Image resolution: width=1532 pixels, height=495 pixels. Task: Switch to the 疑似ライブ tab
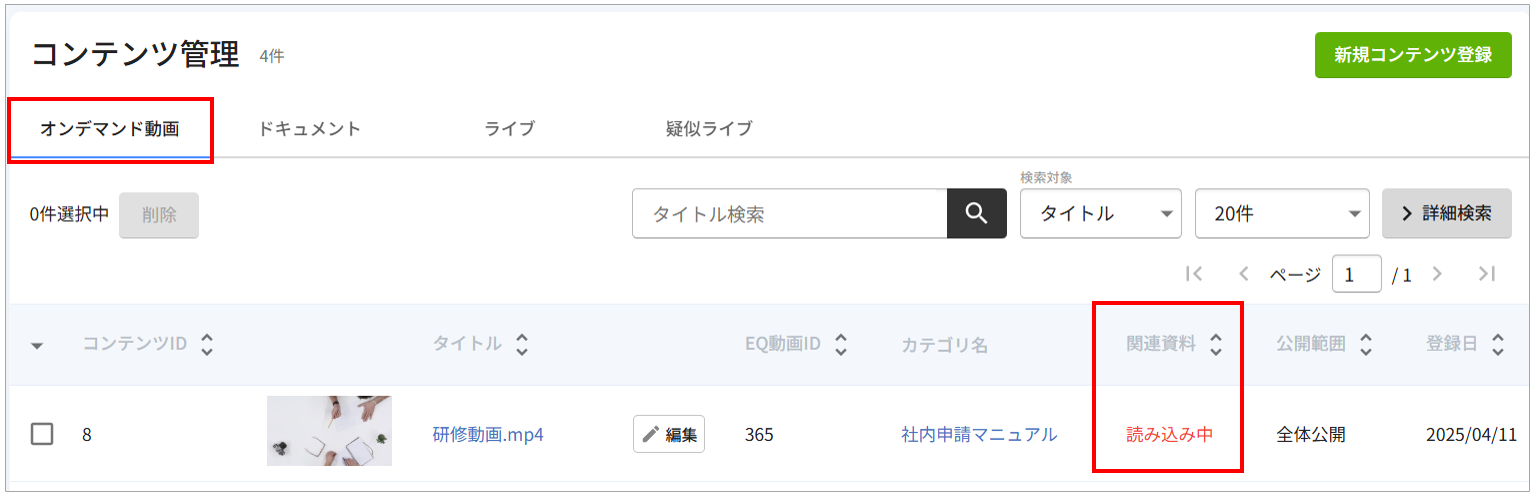tap(709, 129)
